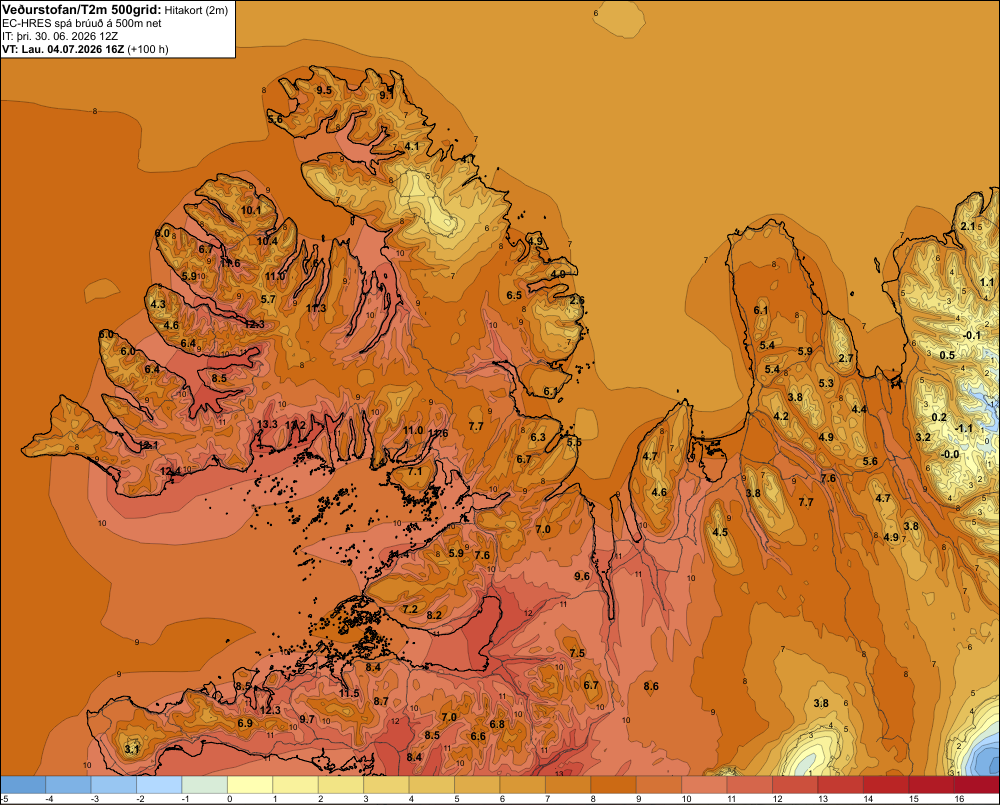The image size is (1000, 805).
Task: Click the 10.4 temperature label in the Westfjords
Action: (267, 241)
